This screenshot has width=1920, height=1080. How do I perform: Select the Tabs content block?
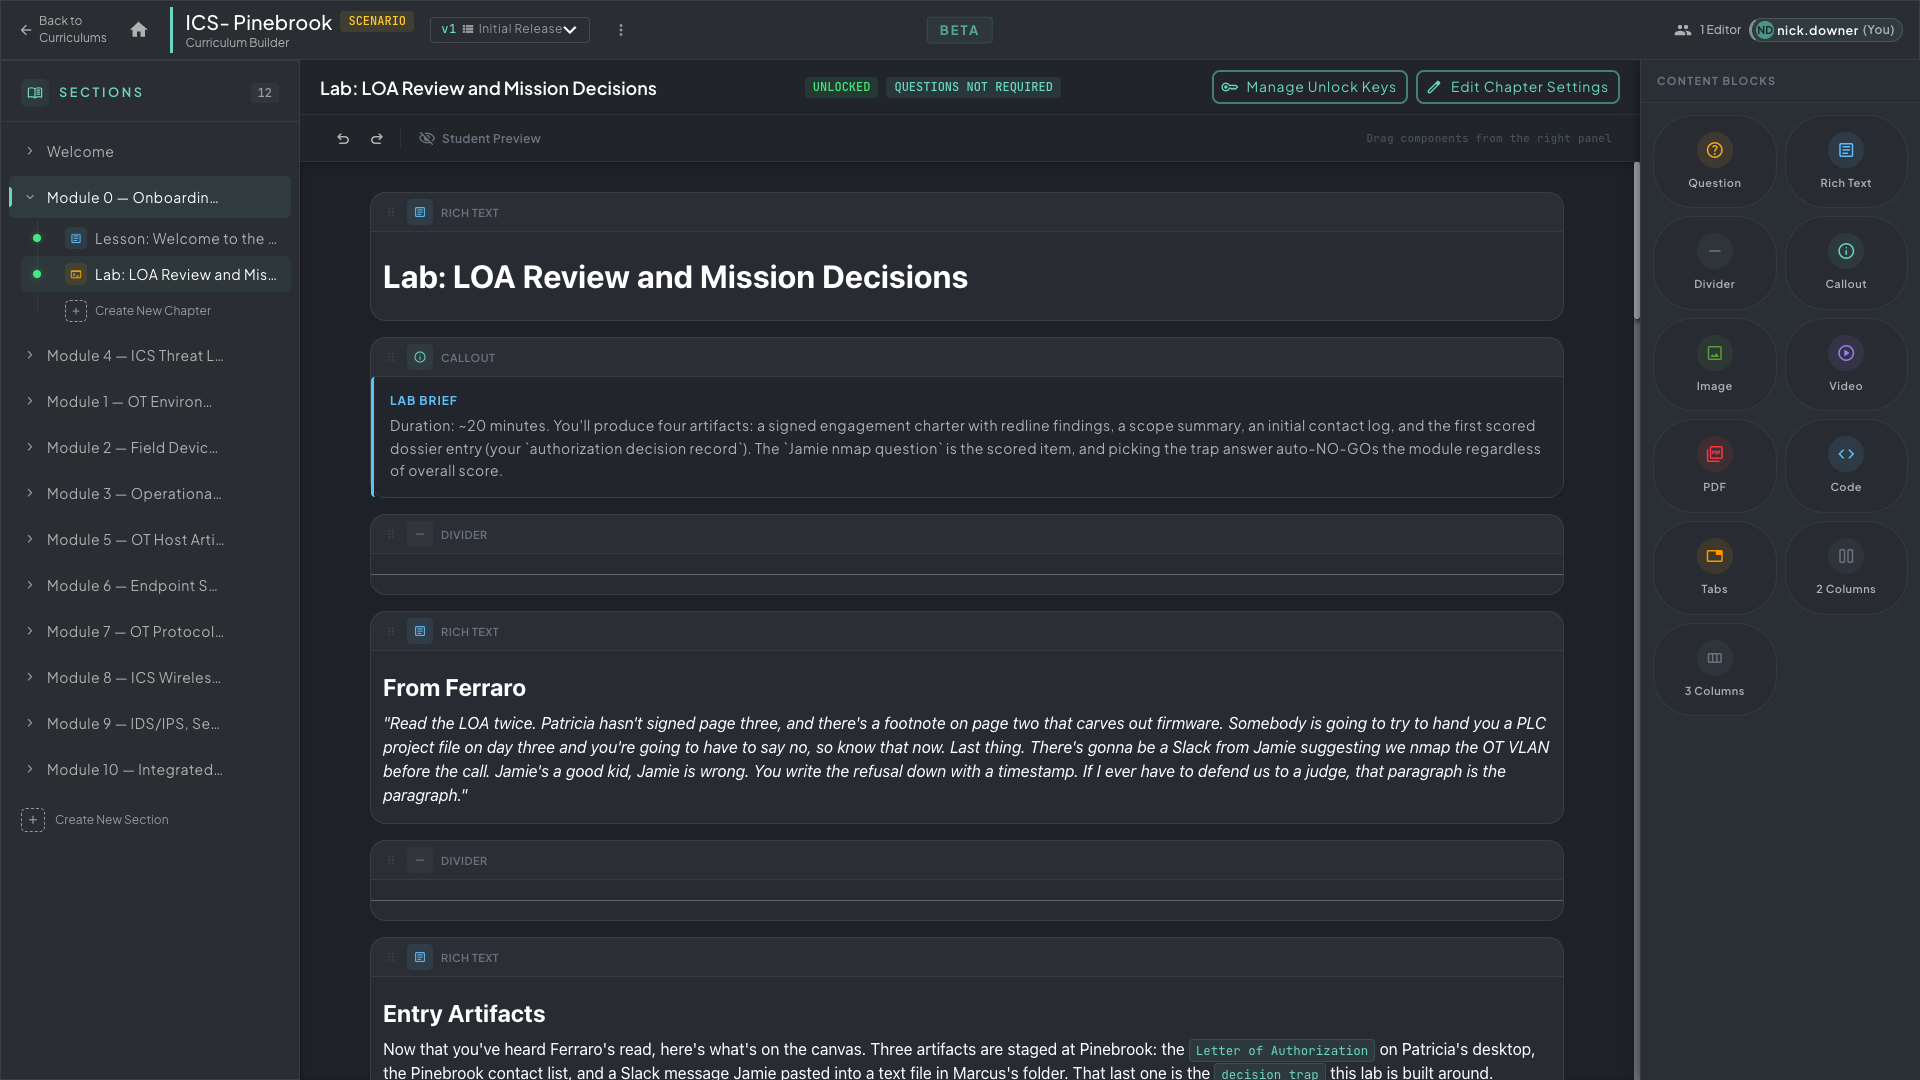pyautogui.click(x=1714, y=568)
